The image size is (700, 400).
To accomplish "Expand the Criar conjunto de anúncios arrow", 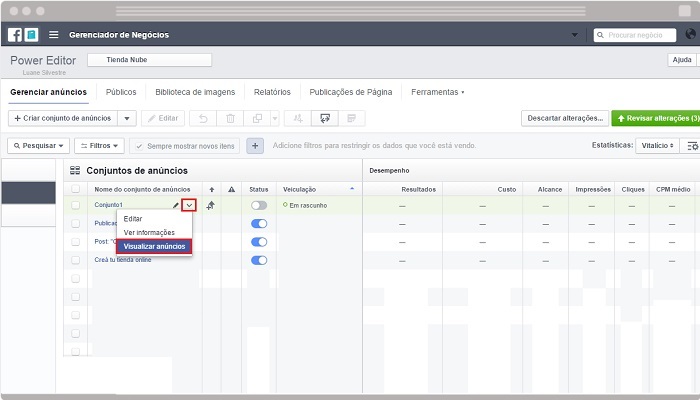I will [127, 118].
